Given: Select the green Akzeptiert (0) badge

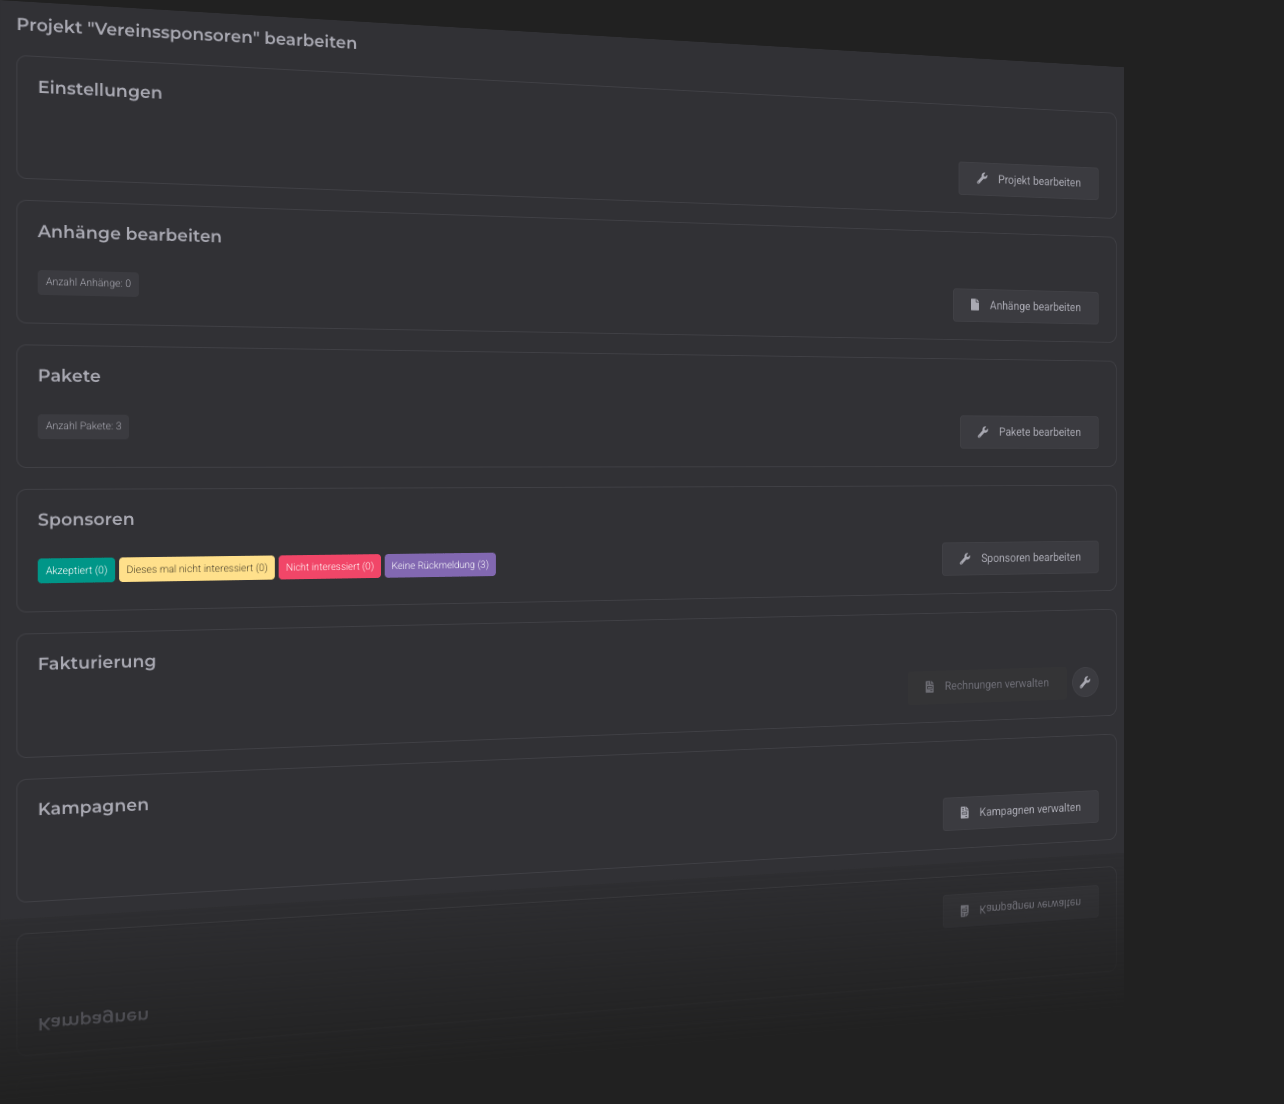Looking at the screenshot, I should tap(76, 570).
